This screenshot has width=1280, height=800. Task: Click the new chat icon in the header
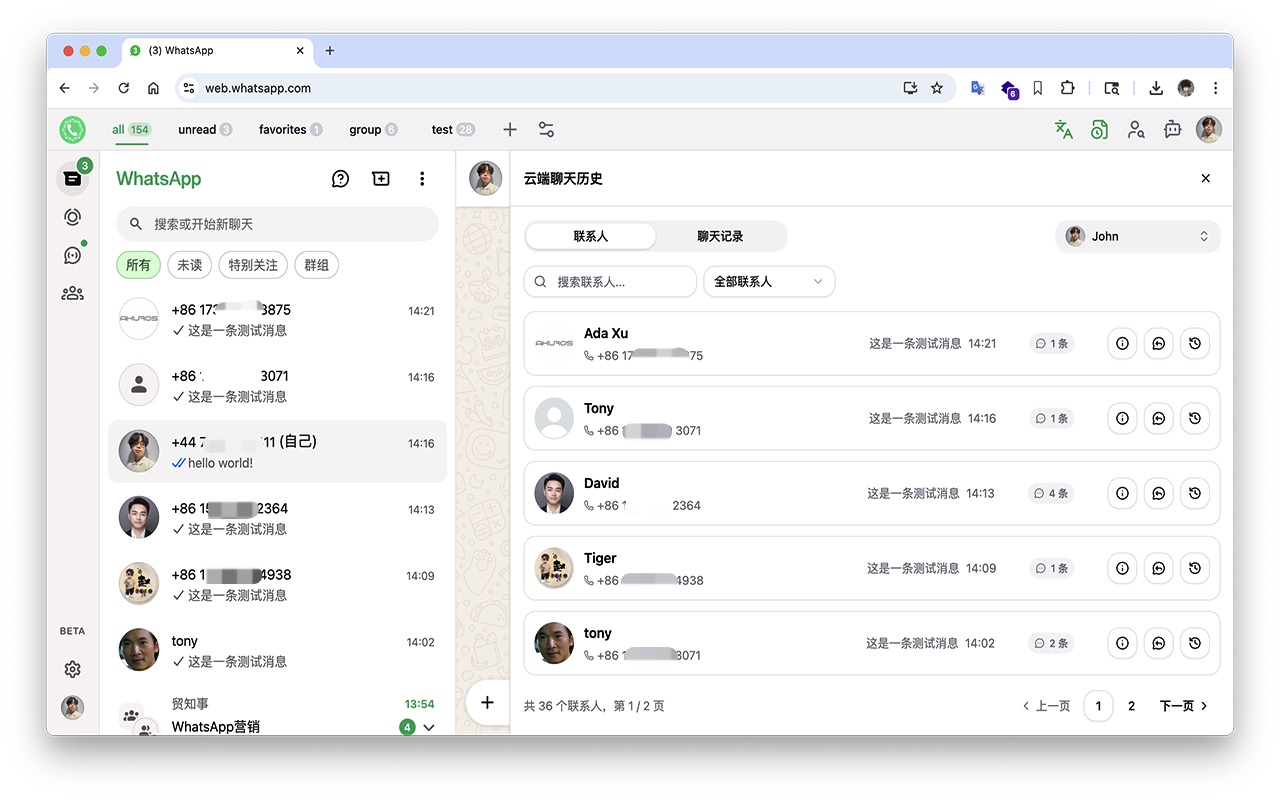(381, 179)
